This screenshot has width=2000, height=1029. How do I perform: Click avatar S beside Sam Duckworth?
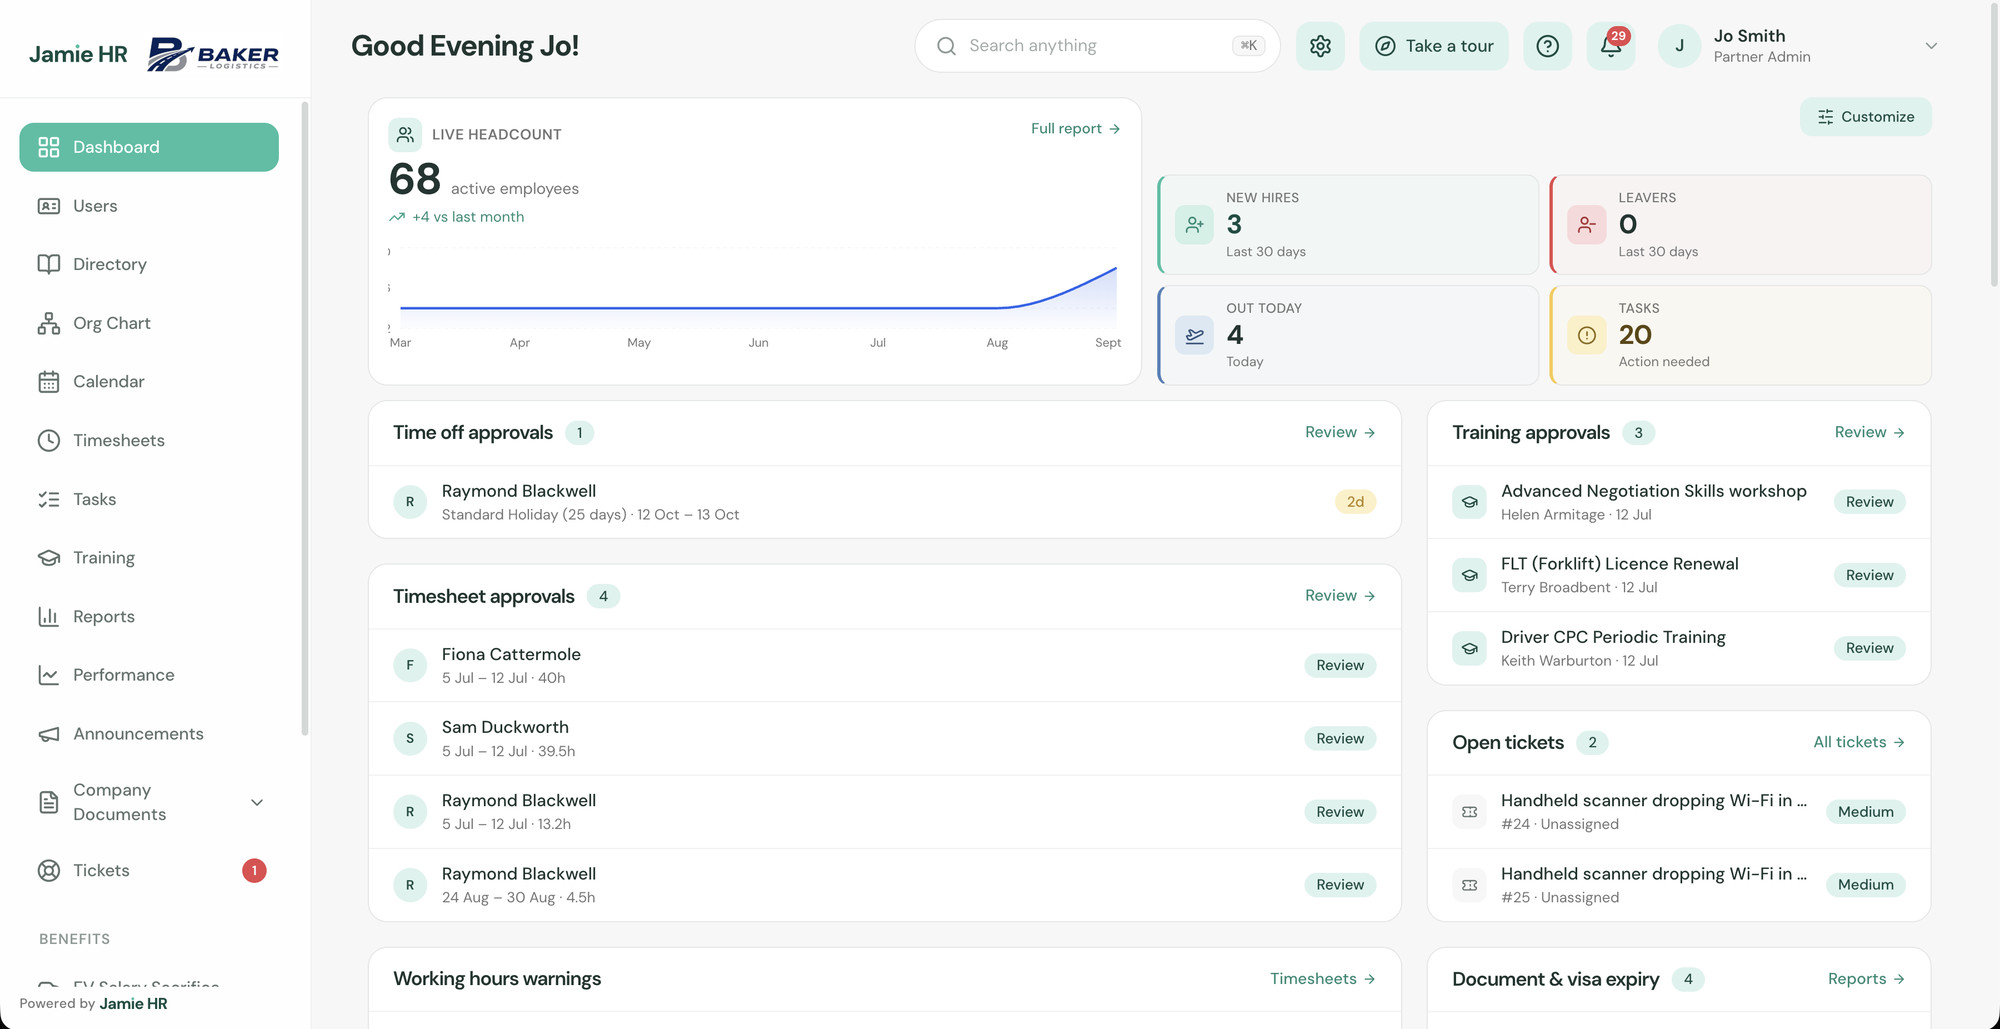pyautogui.click(x=410, y=738)
